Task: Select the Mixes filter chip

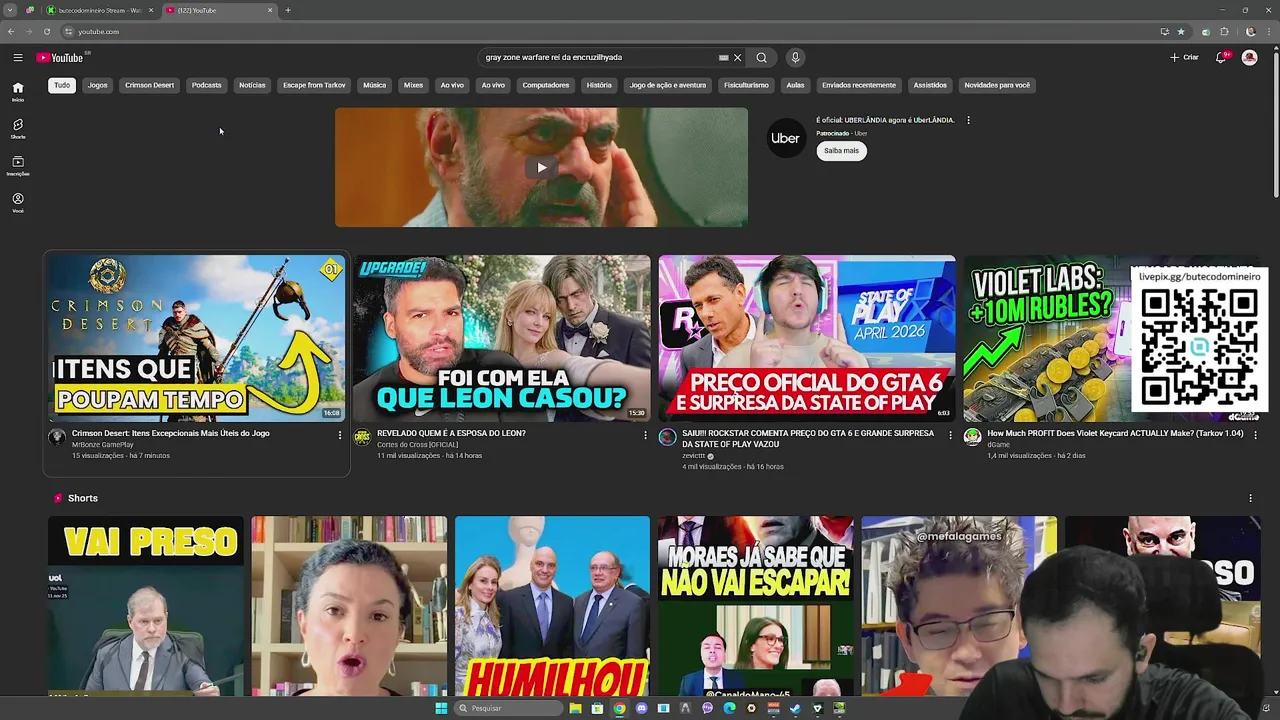Action: [x=413, y=85]
